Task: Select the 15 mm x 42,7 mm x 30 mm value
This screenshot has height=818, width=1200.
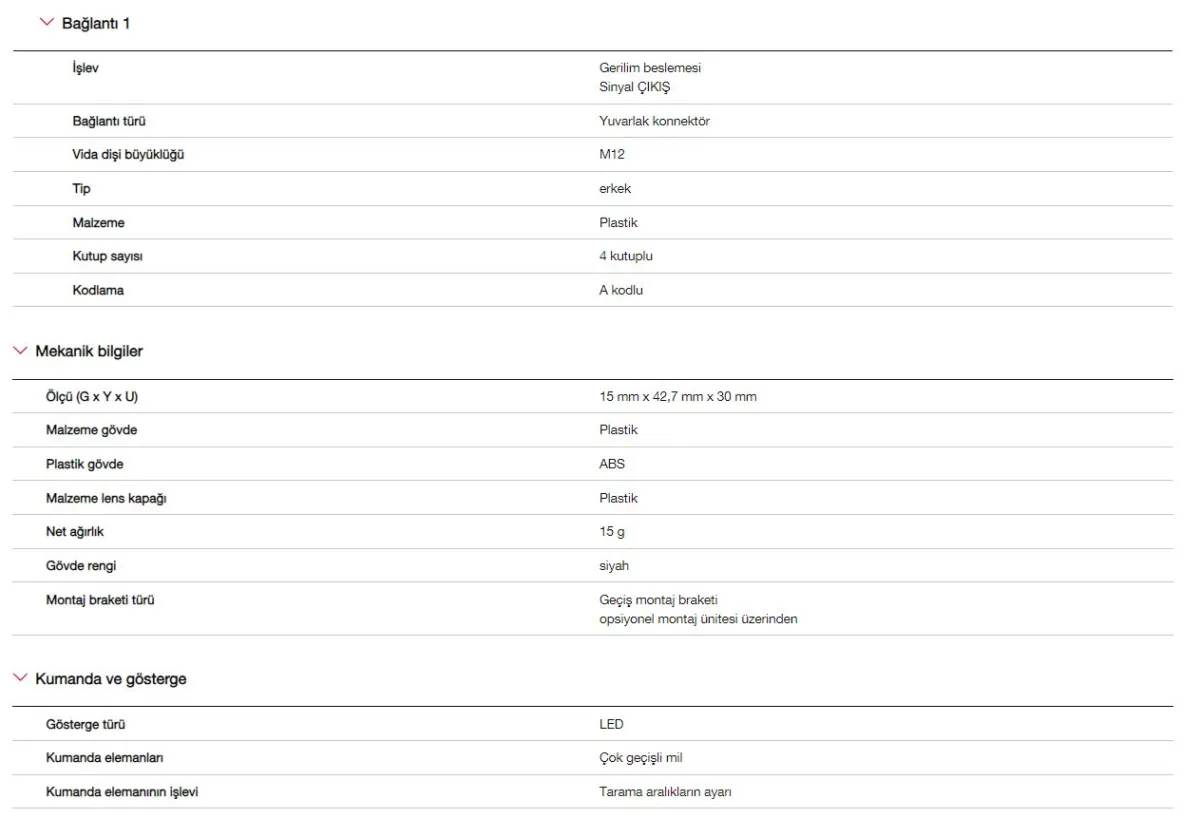Action: (x=671, y=397)
